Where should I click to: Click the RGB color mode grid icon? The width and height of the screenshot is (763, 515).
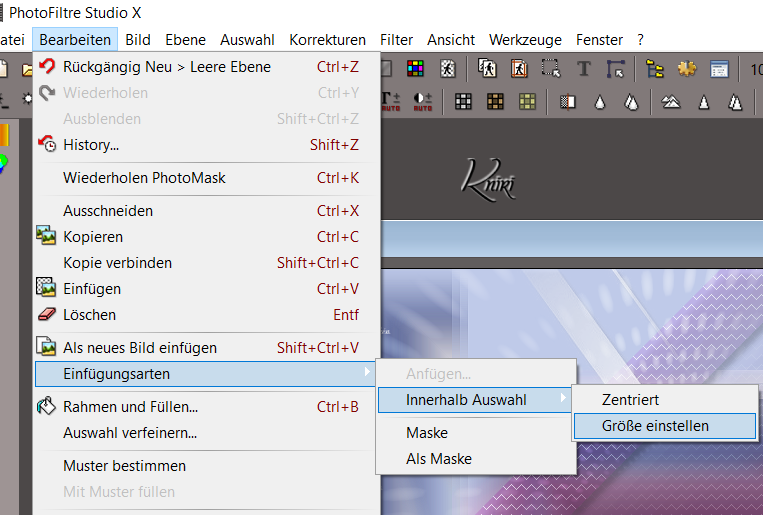click(415, 69)
